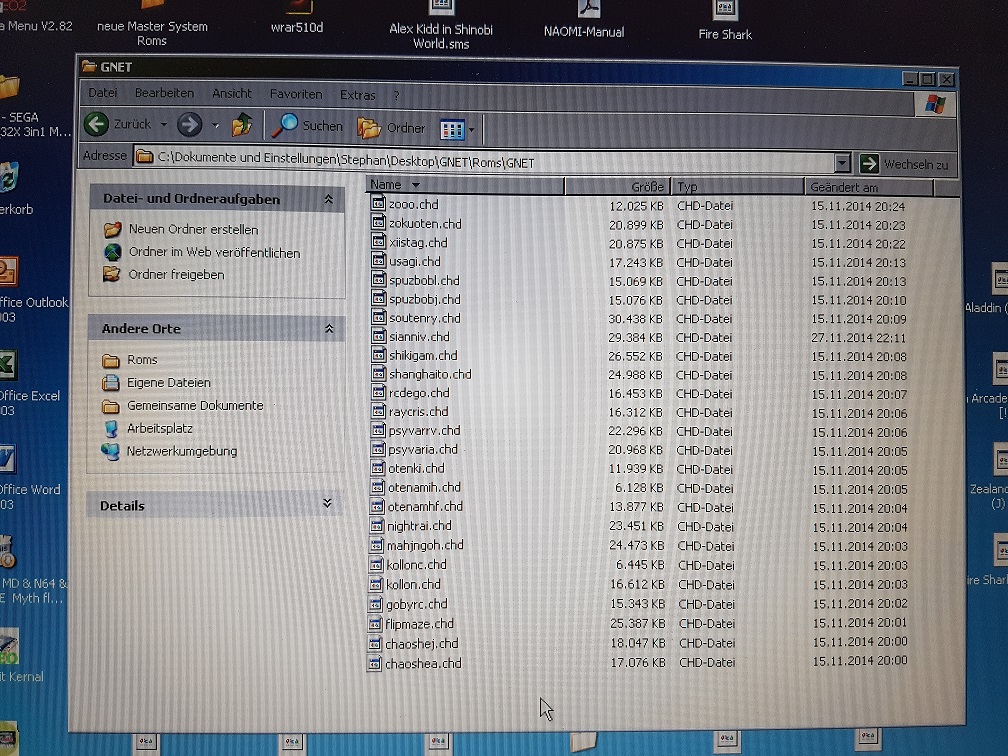This screenshot has width=1008, height=756.
Task: Expand the Details panel
Action: tap(327, 503)
